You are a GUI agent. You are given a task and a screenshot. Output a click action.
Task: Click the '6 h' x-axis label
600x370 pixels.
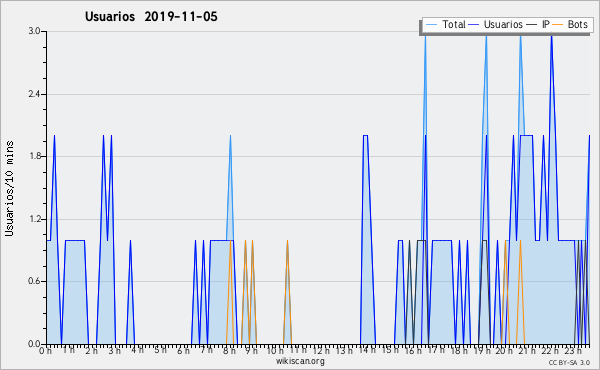point(183,351)
